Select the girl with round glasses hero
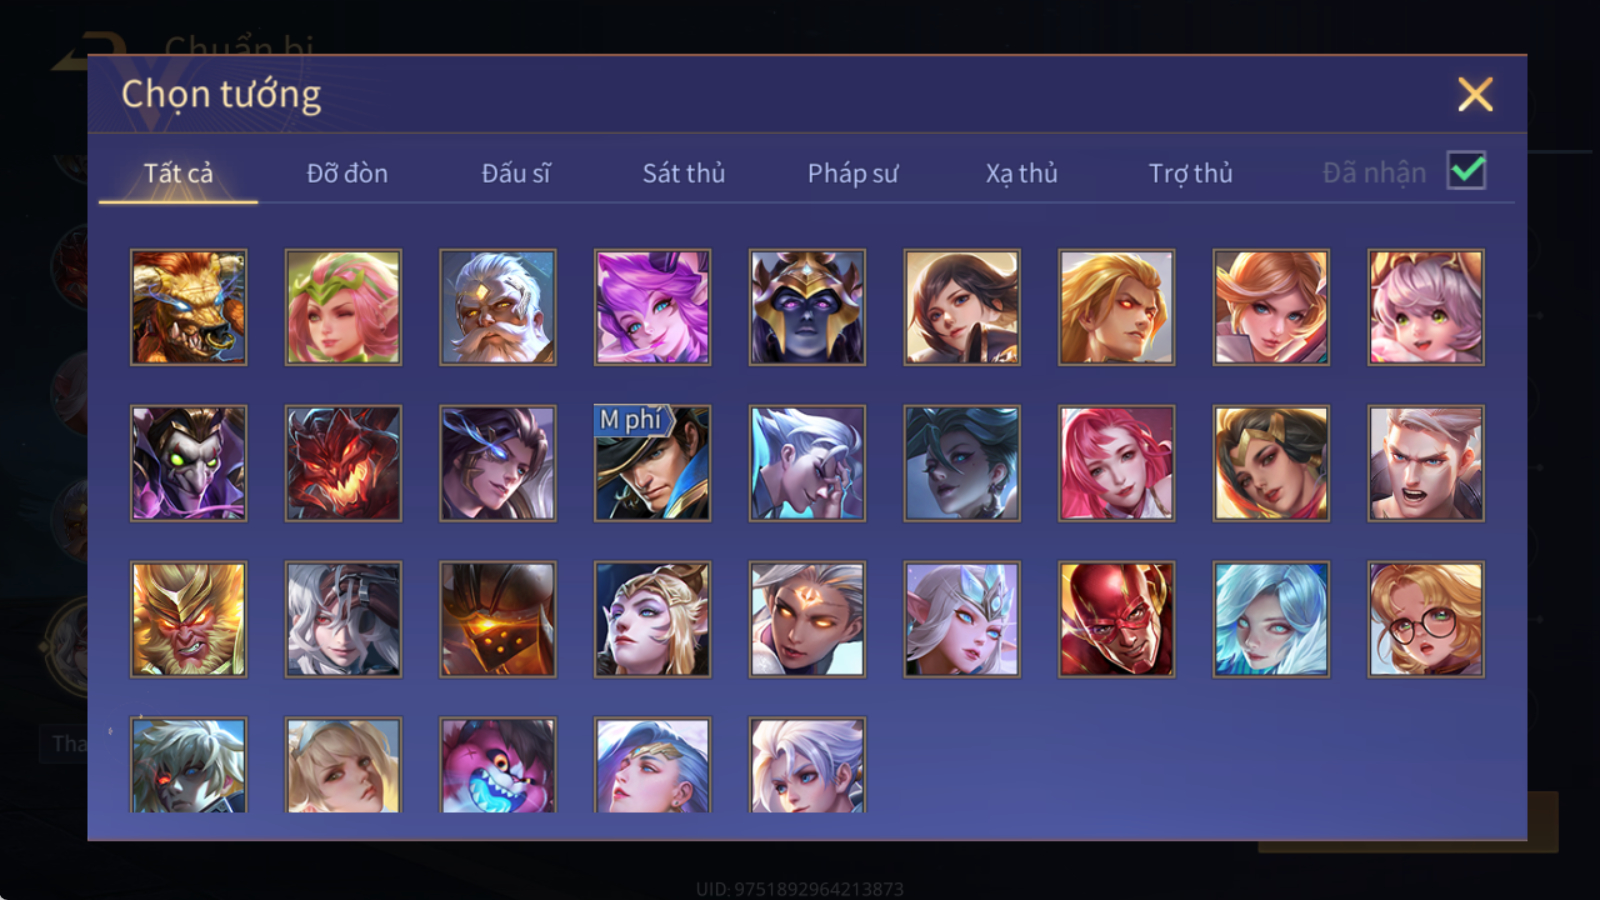The width and height of the screenshot is (1600, 900). pyautogui.click(x=1426, y=619)
